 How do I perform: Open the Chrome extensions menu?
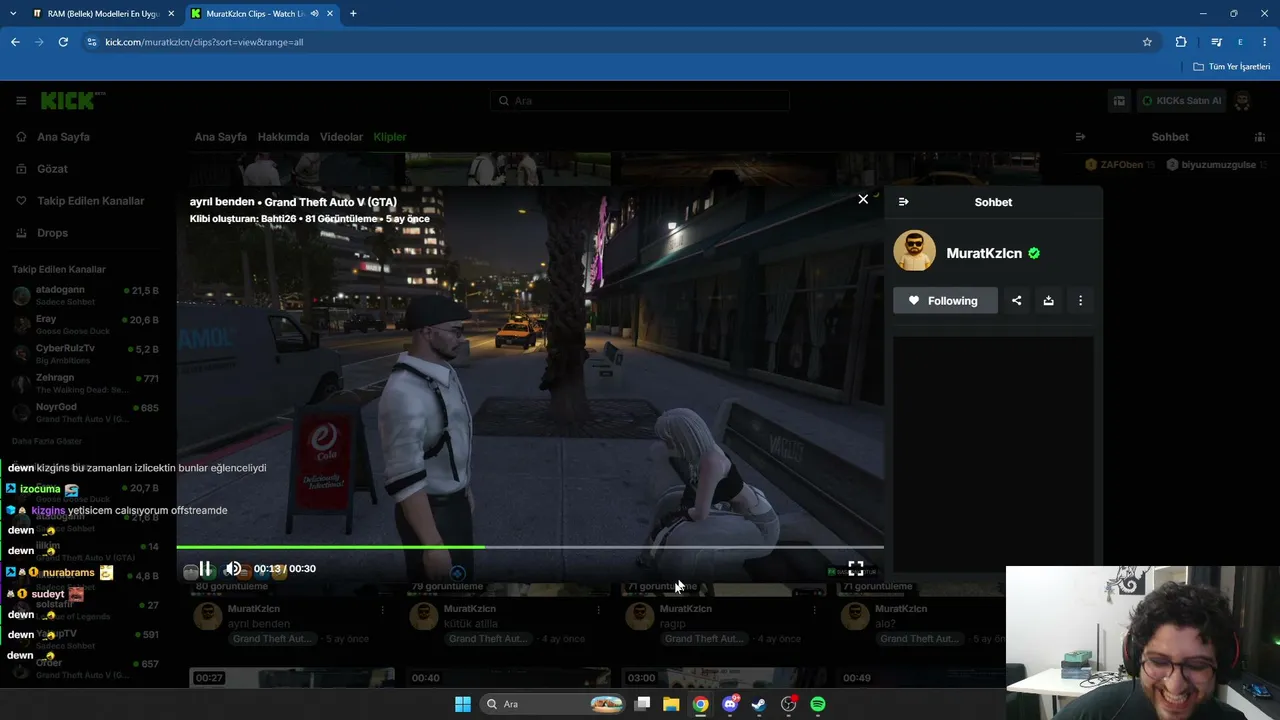coord(1181,42)
